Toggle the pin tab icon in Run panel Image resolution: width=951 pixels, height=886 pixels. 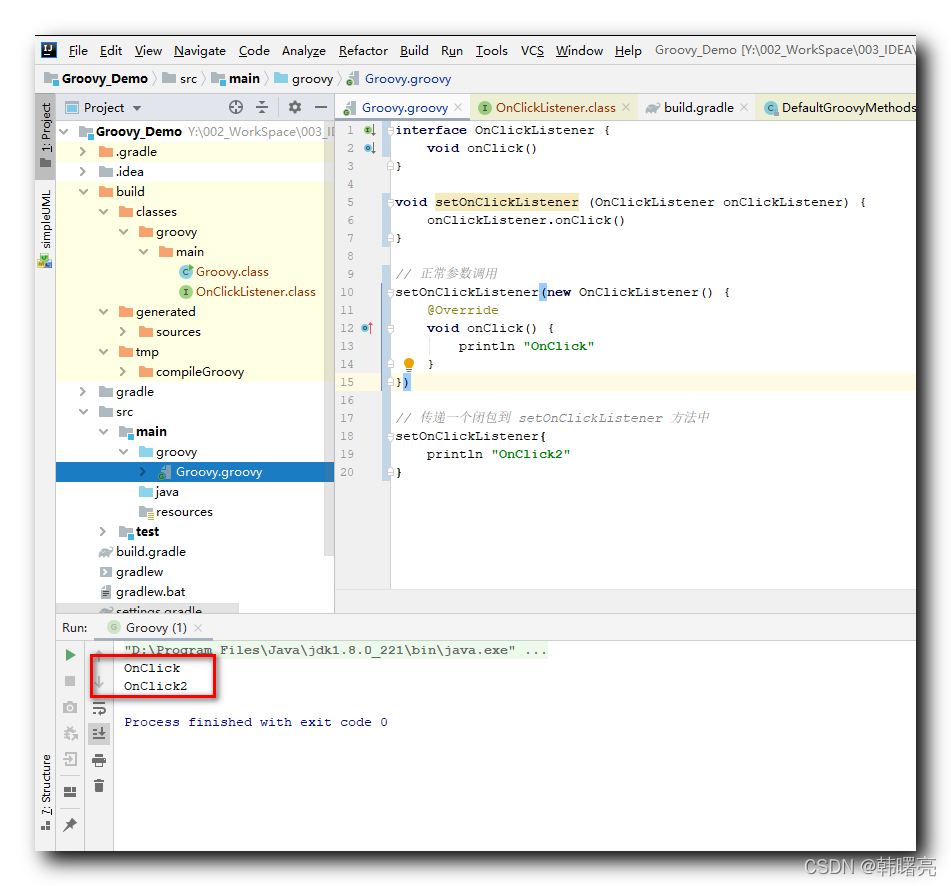pos(70,824)
